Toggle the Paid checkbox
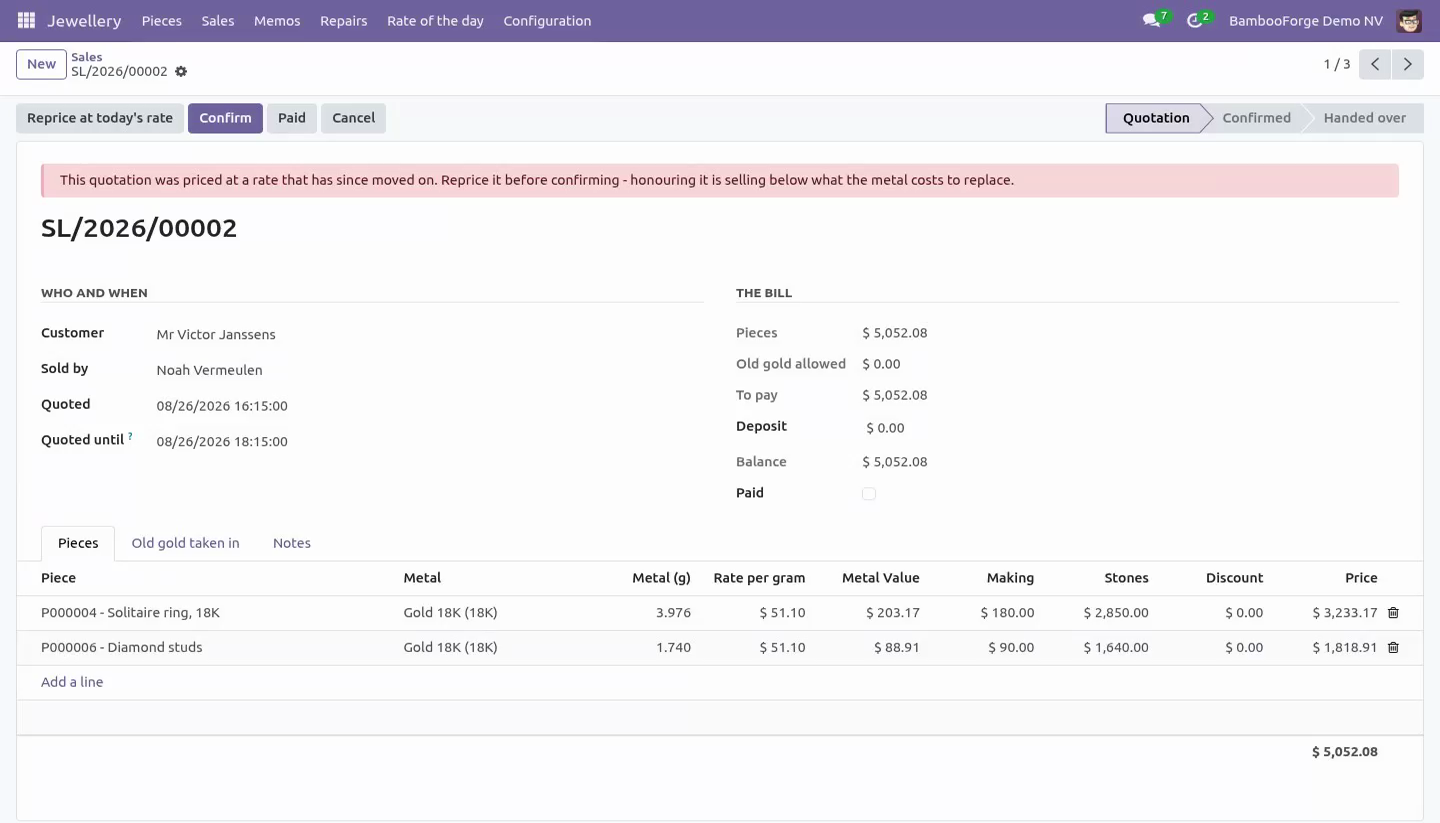1440x823 pixels. tap(869, 494)
